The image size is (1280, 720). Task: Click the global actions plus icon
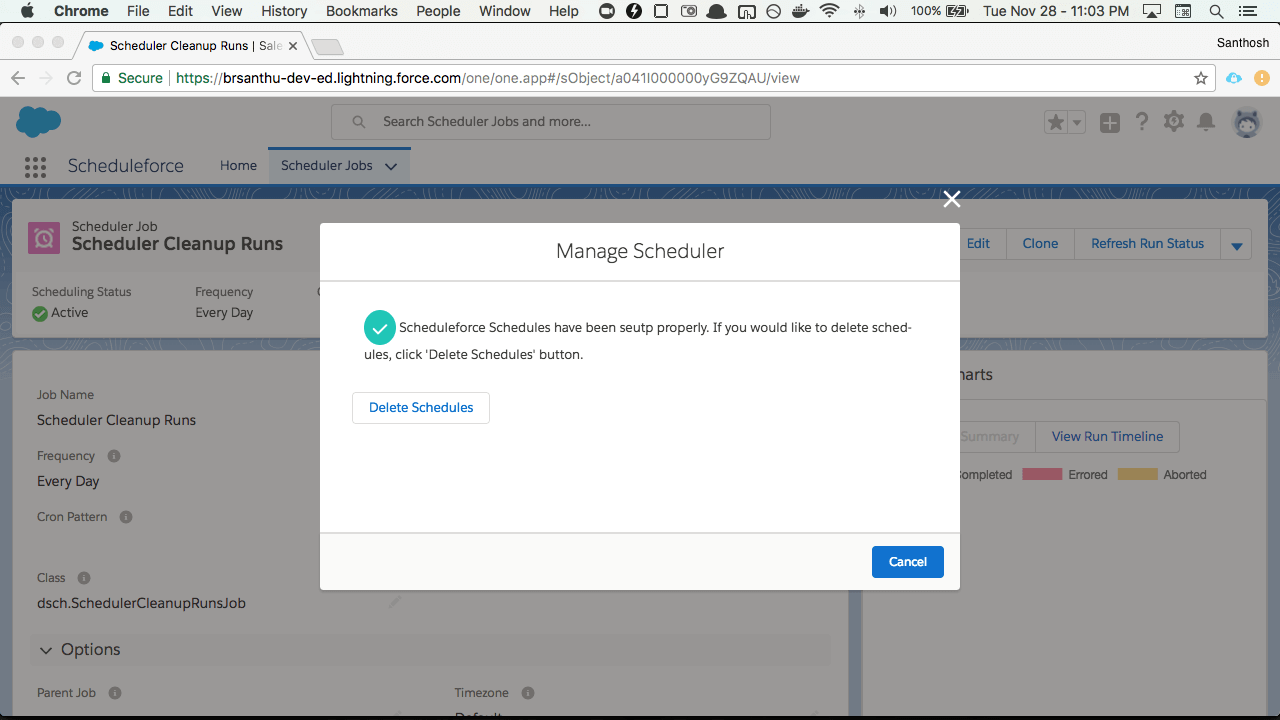pyautogui.click(x=1109, y=122)
